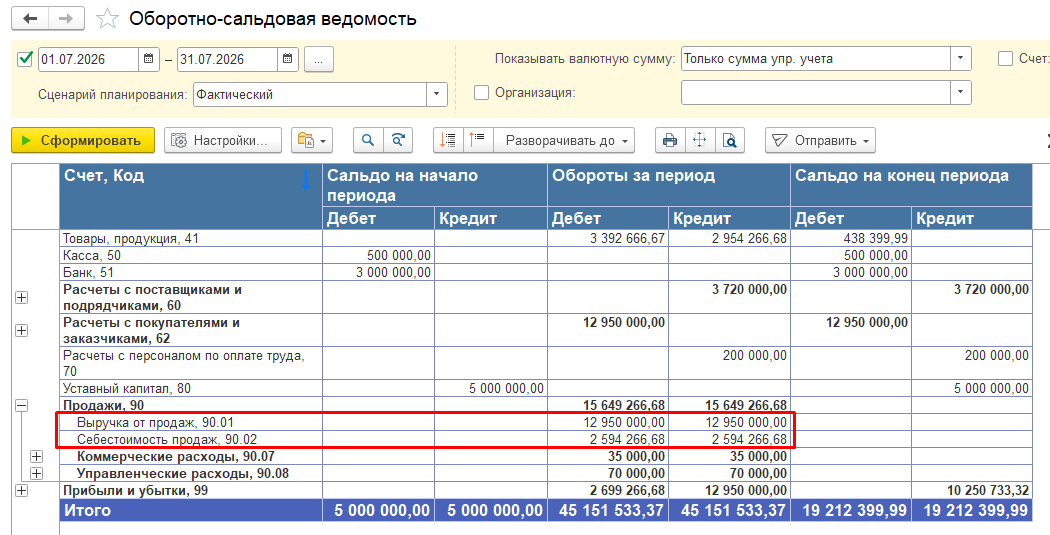This screenshot has width=1050, height=535.
Task: Go forward with the right arrow button
Action: click(66, 19)
